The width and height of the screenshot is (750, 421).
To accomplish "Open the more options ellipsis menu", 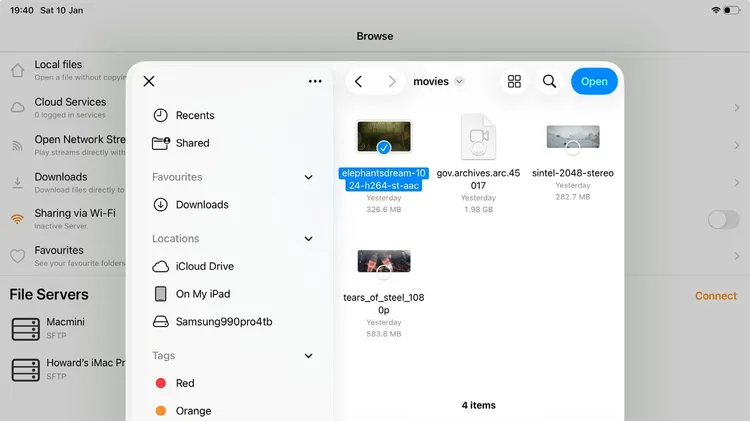I will coord(315,81).
